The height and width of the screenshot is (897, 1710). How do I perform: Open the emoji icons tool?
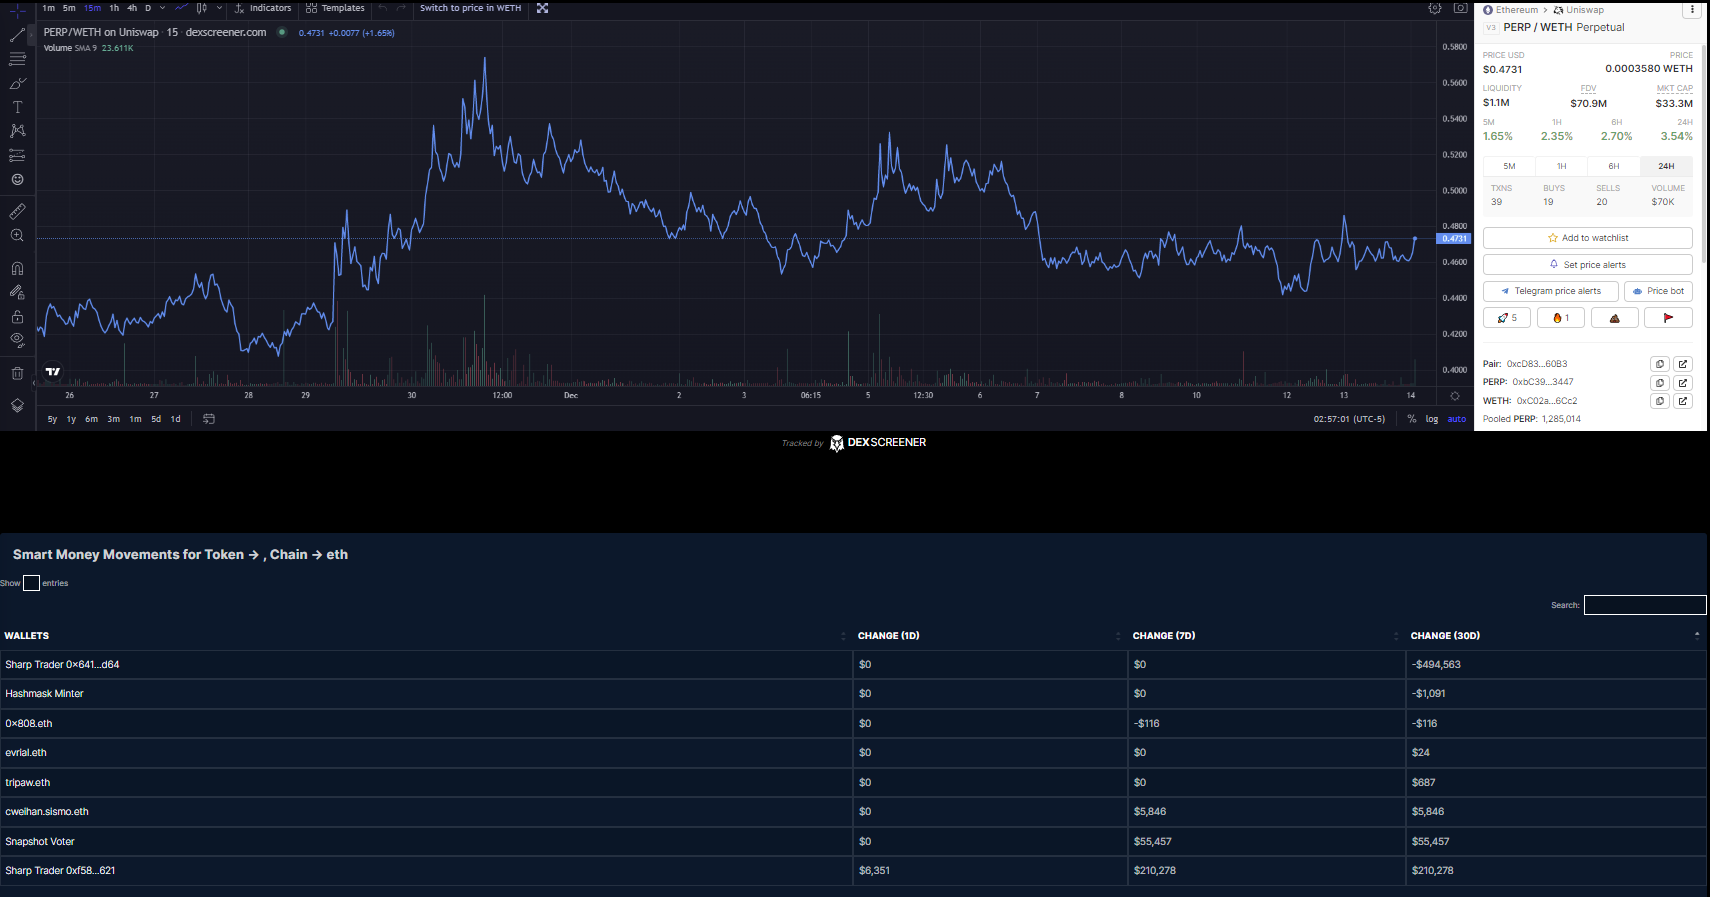click(17, 180)
